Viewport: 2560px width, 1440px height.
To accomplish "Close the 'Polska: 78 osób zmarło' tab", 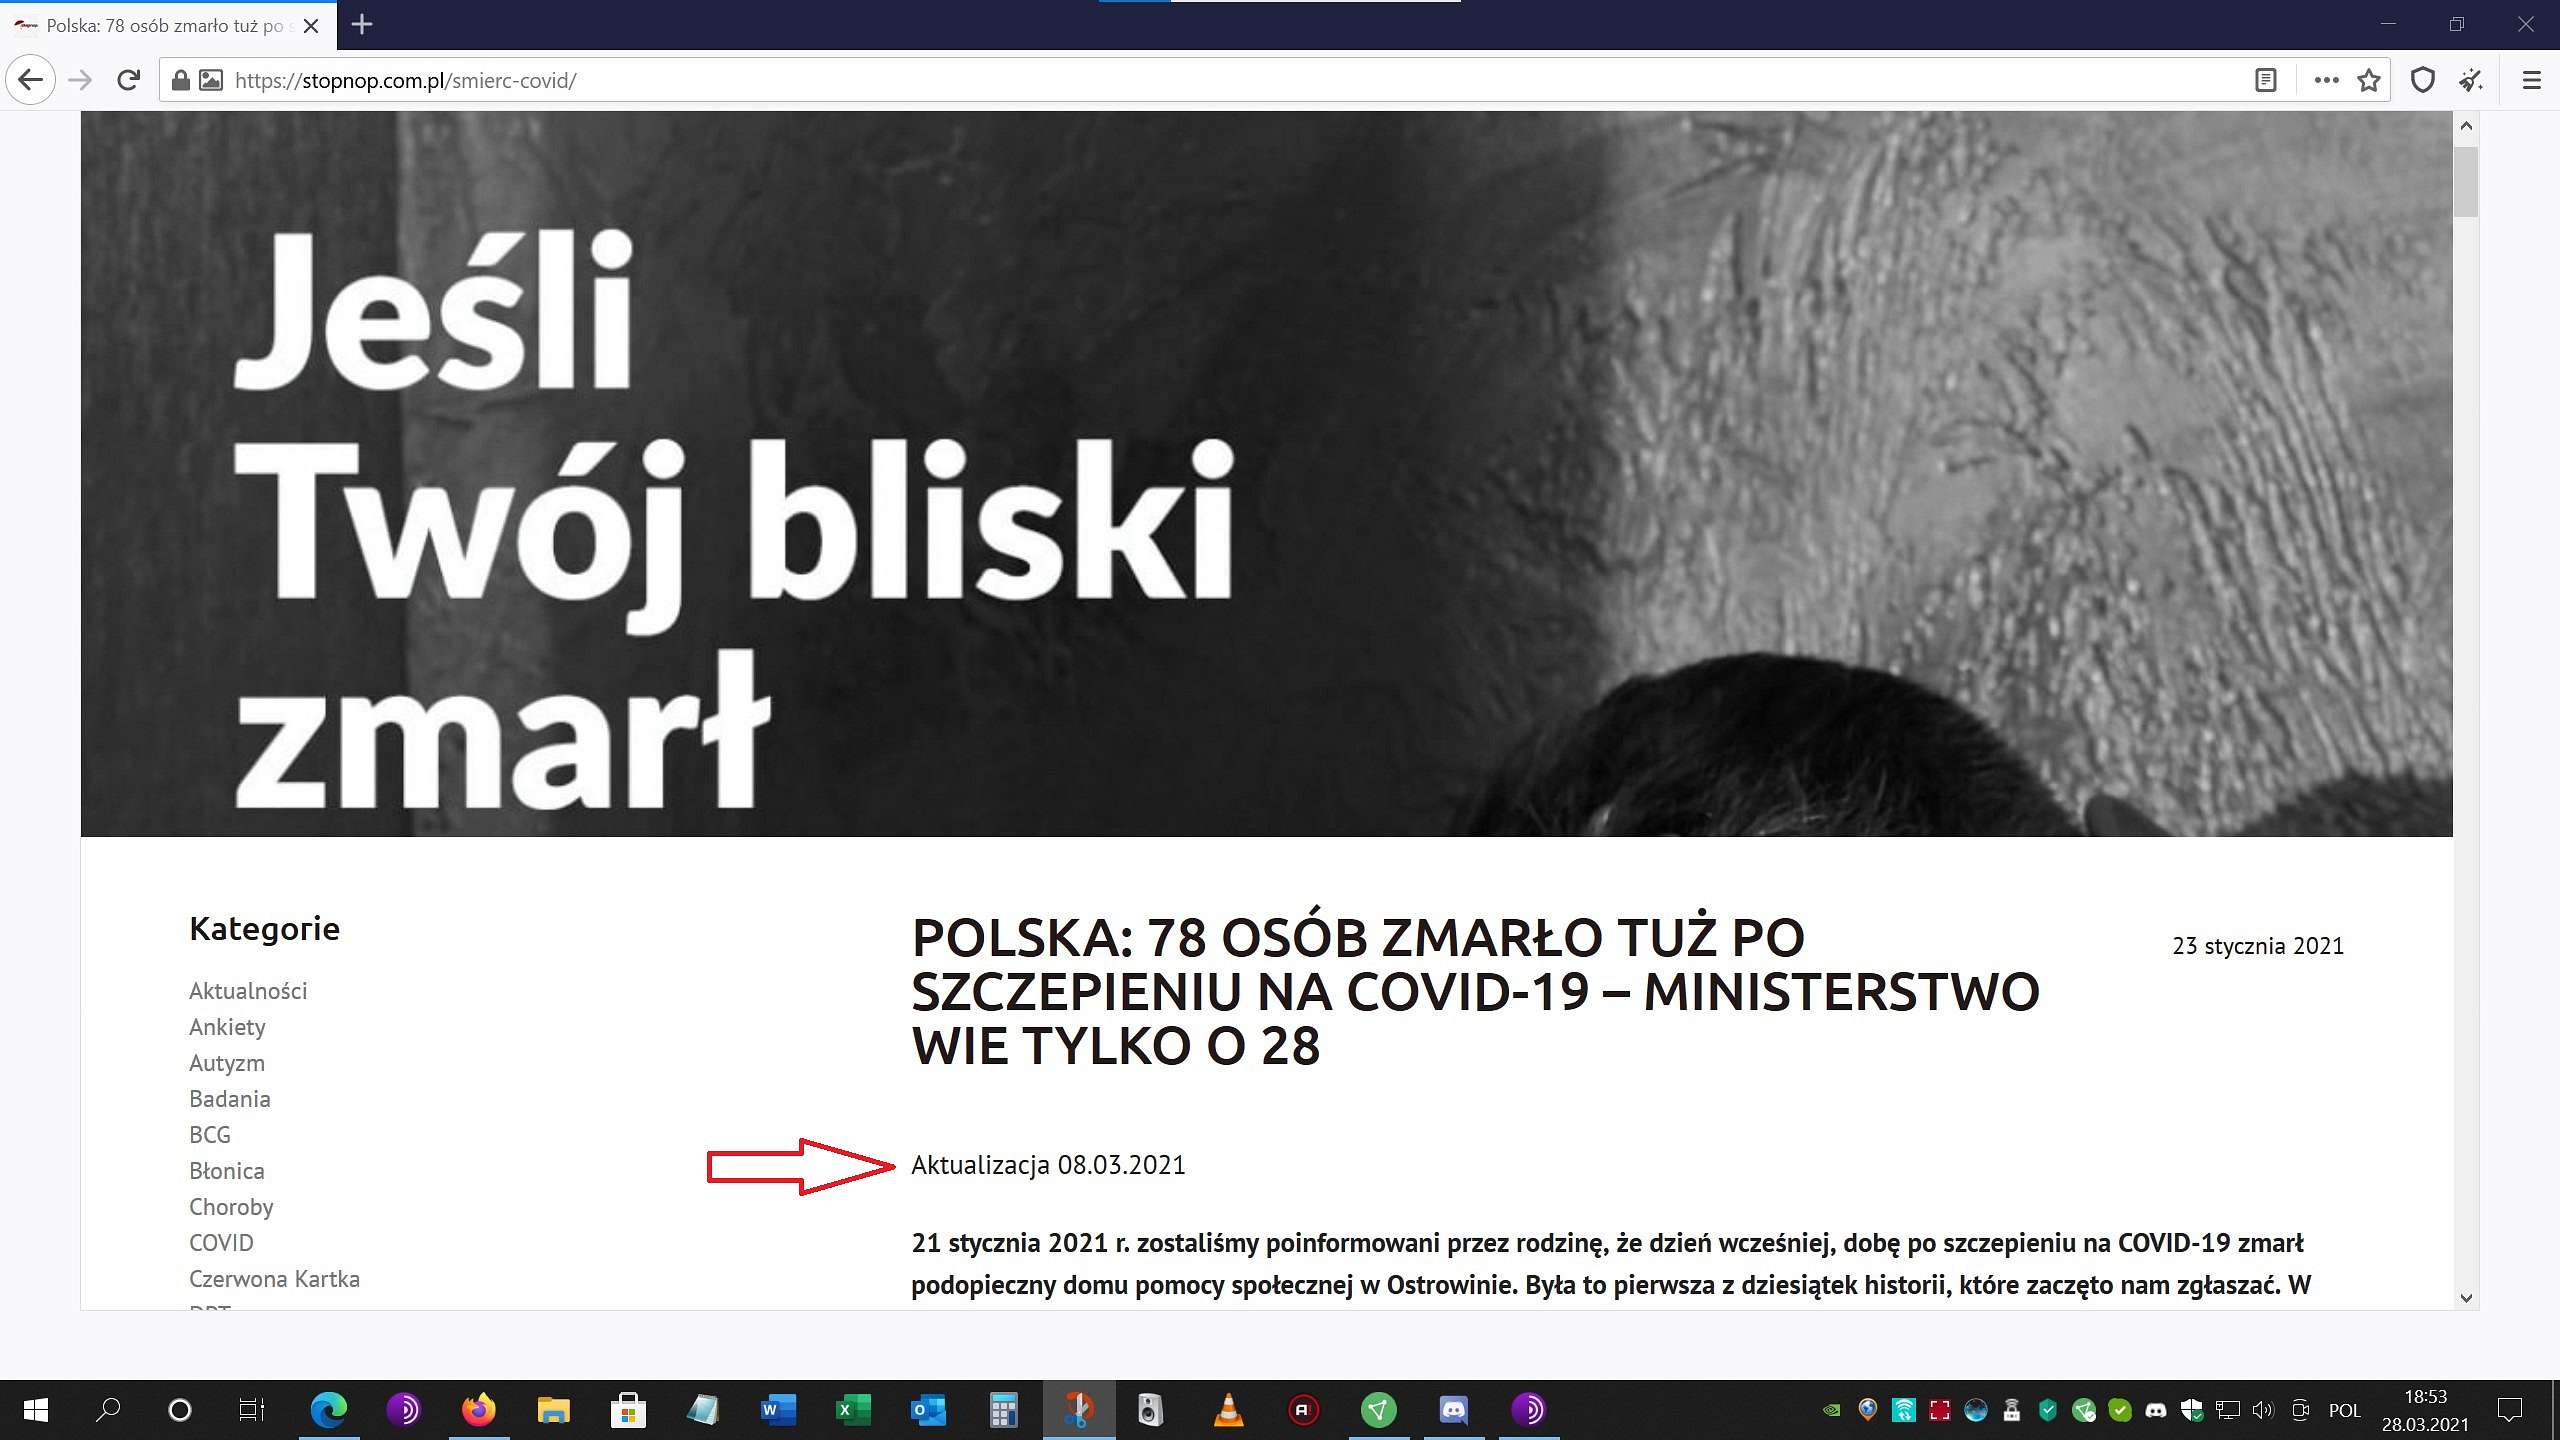I will (x=311, y=26).
